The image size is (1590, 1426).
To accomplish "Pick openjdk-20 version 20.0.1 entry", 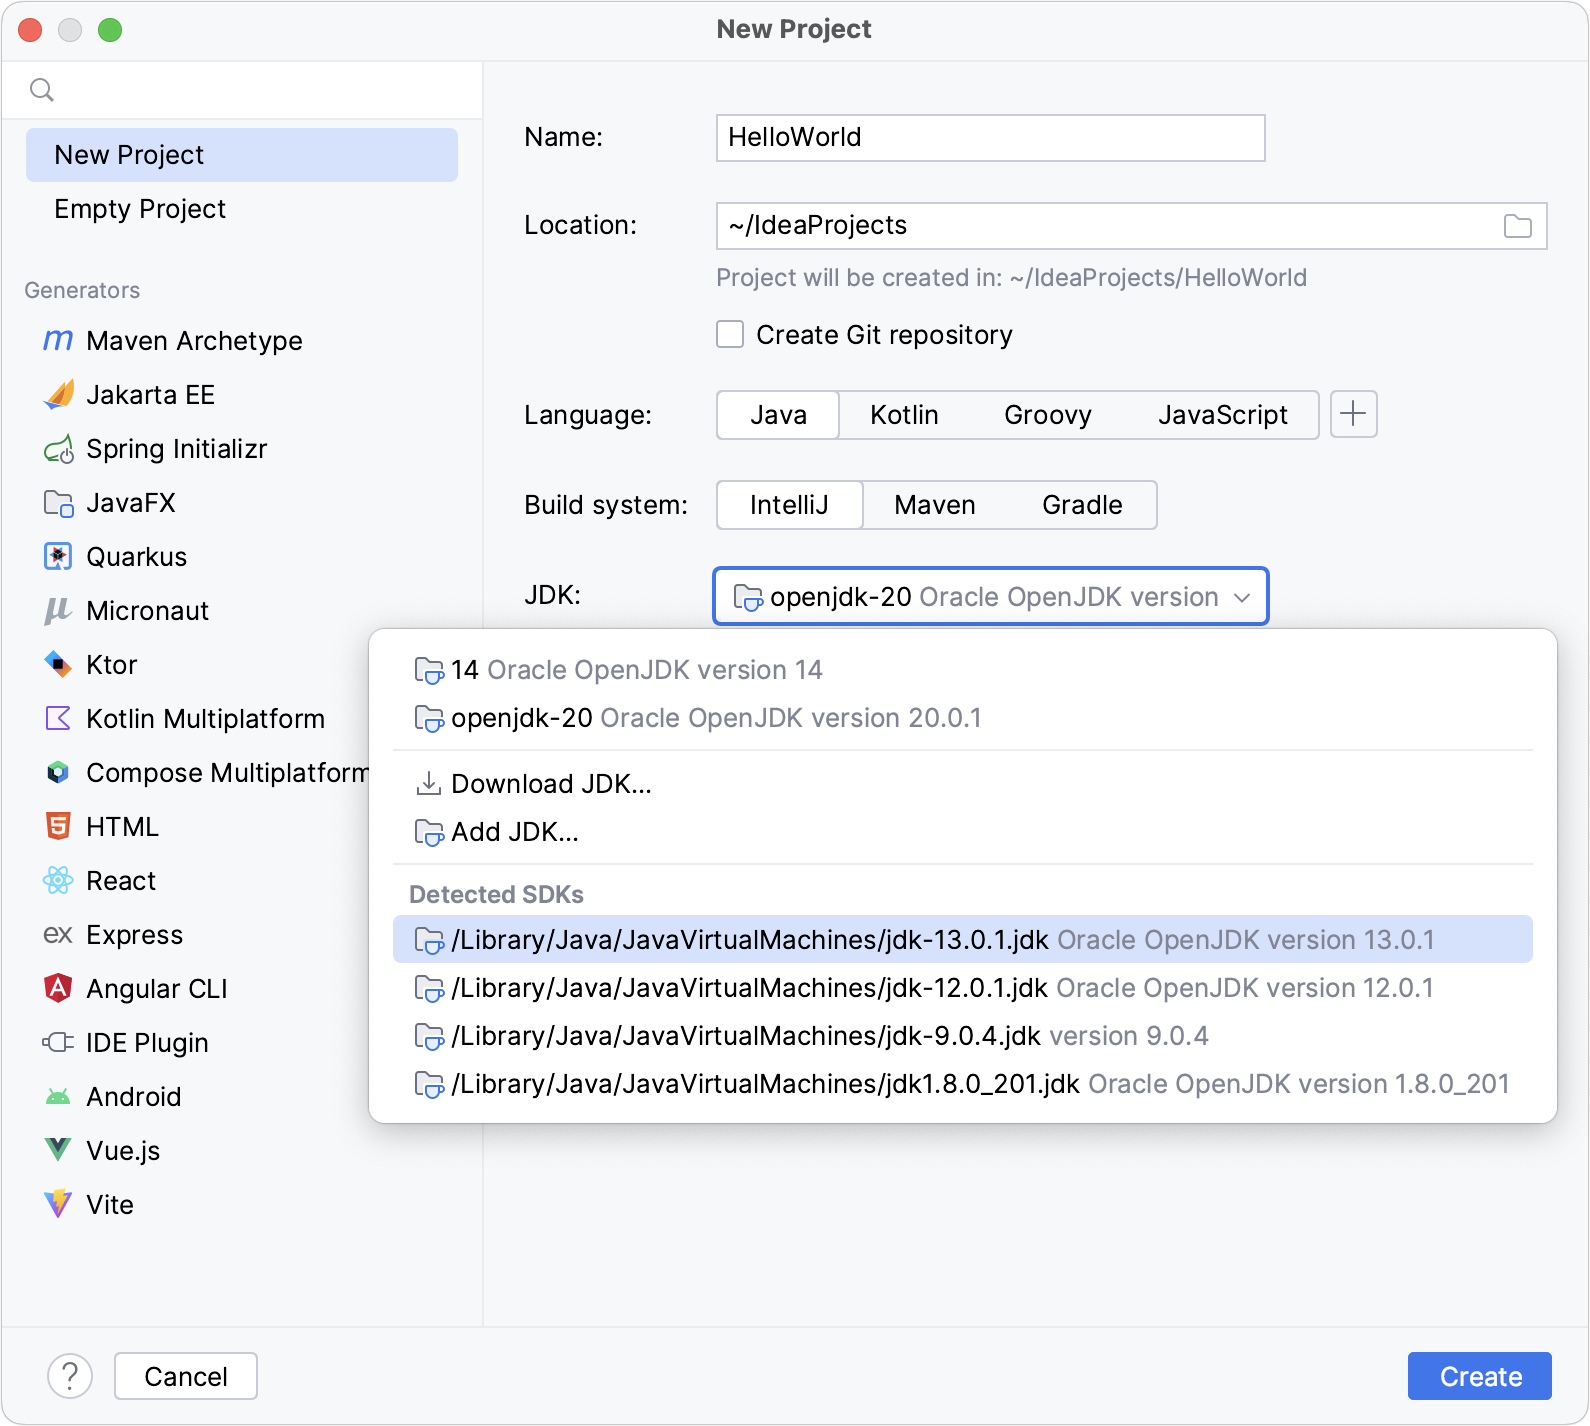I will (963, 718).
